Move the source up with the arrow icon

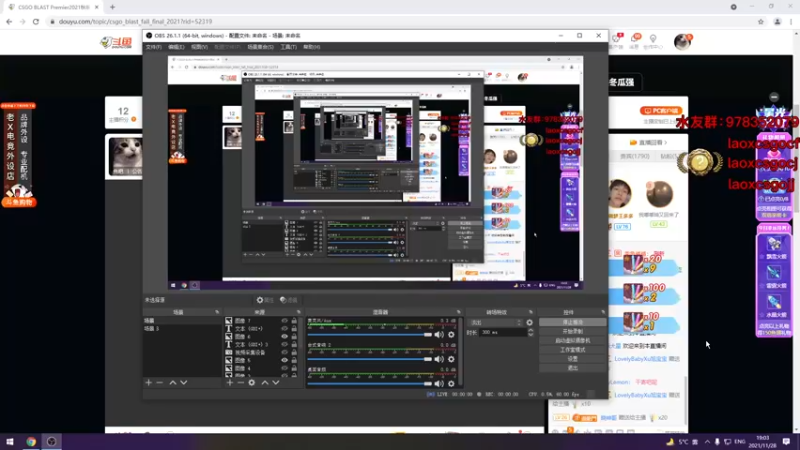[x=265, y=383]
